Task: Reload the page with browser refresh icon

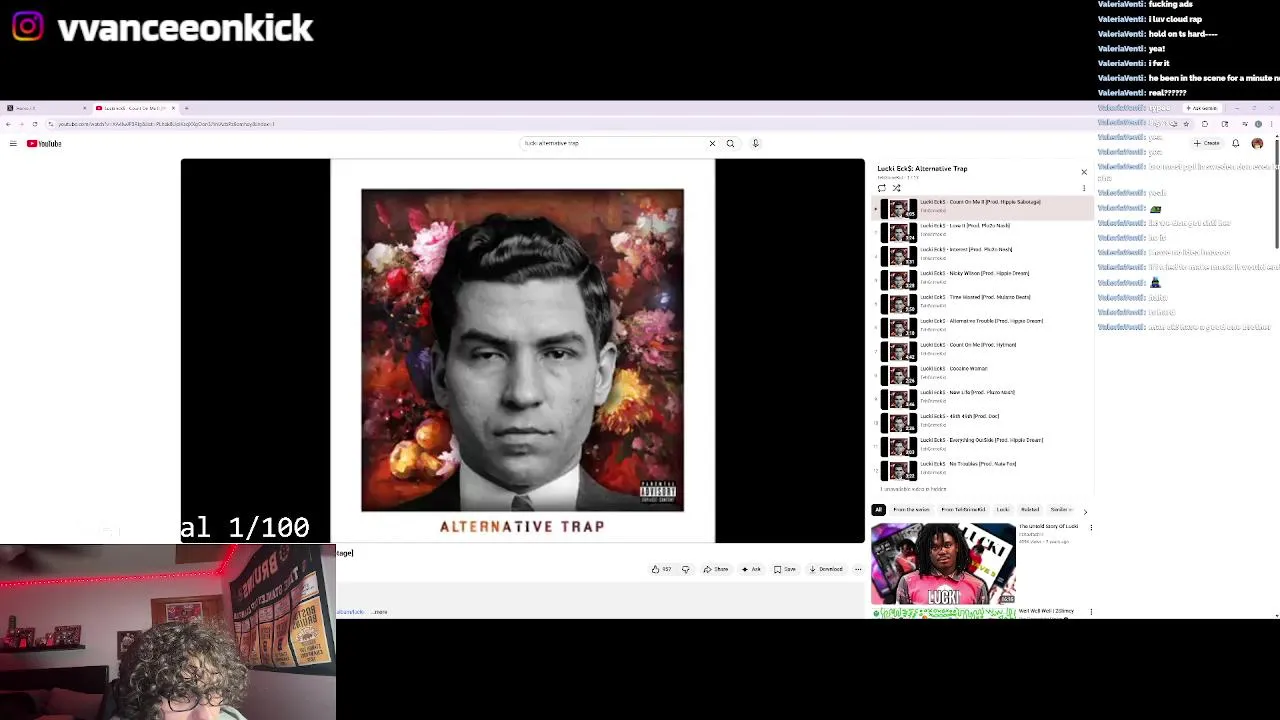Action: click(35, 124)
